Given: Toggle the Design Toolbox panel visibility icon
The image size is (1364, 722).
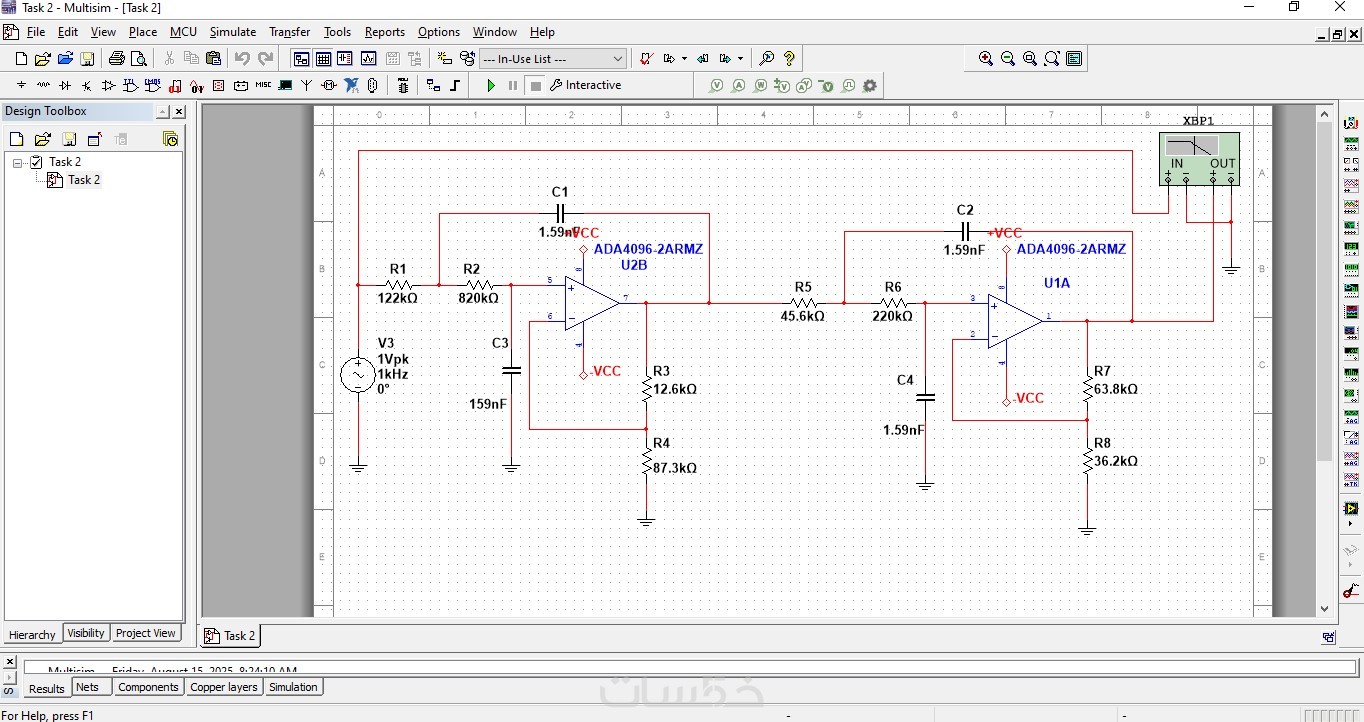Looking at the screenshot, I should [301, 59].
